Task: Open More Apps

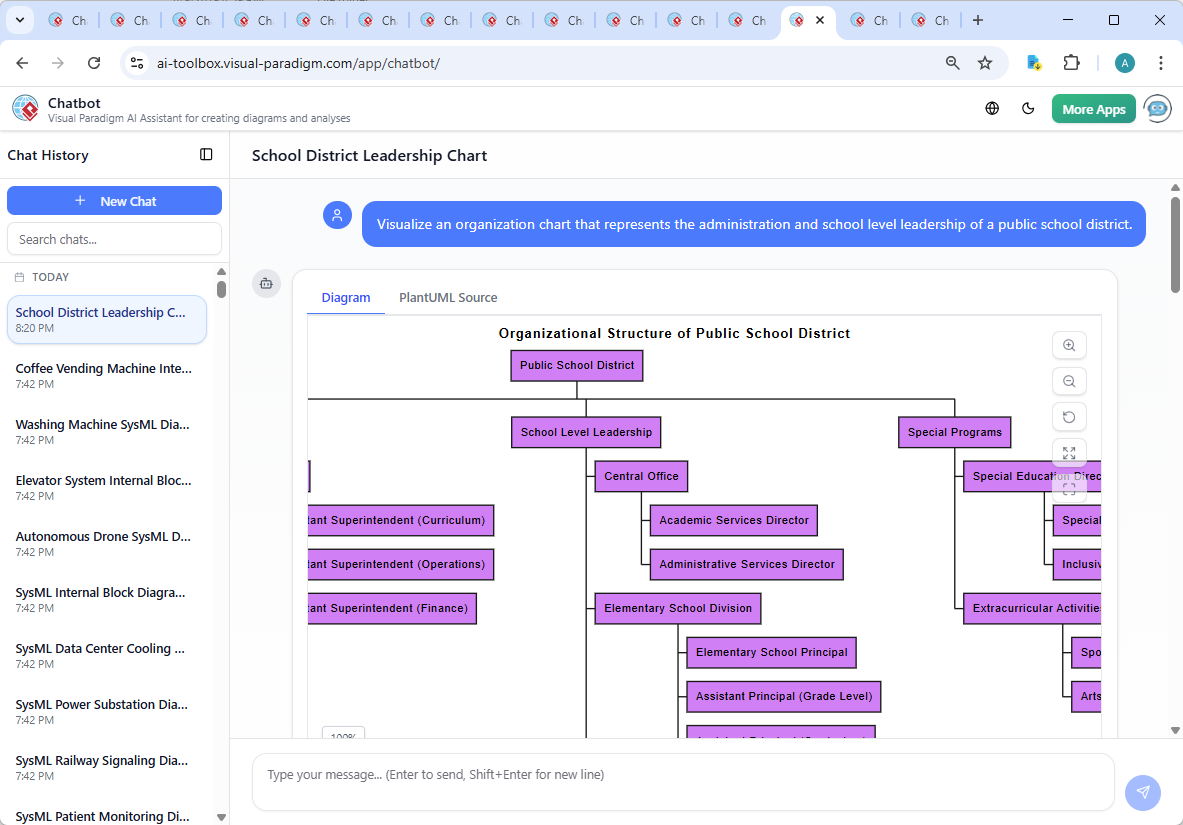Action: [x=1093, y=108]
